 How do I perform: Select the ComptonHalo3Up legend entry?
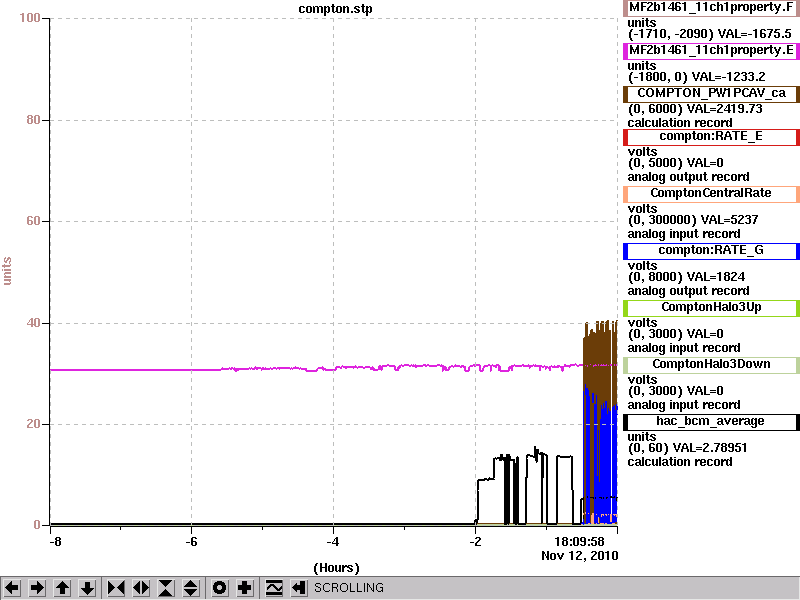711,308
